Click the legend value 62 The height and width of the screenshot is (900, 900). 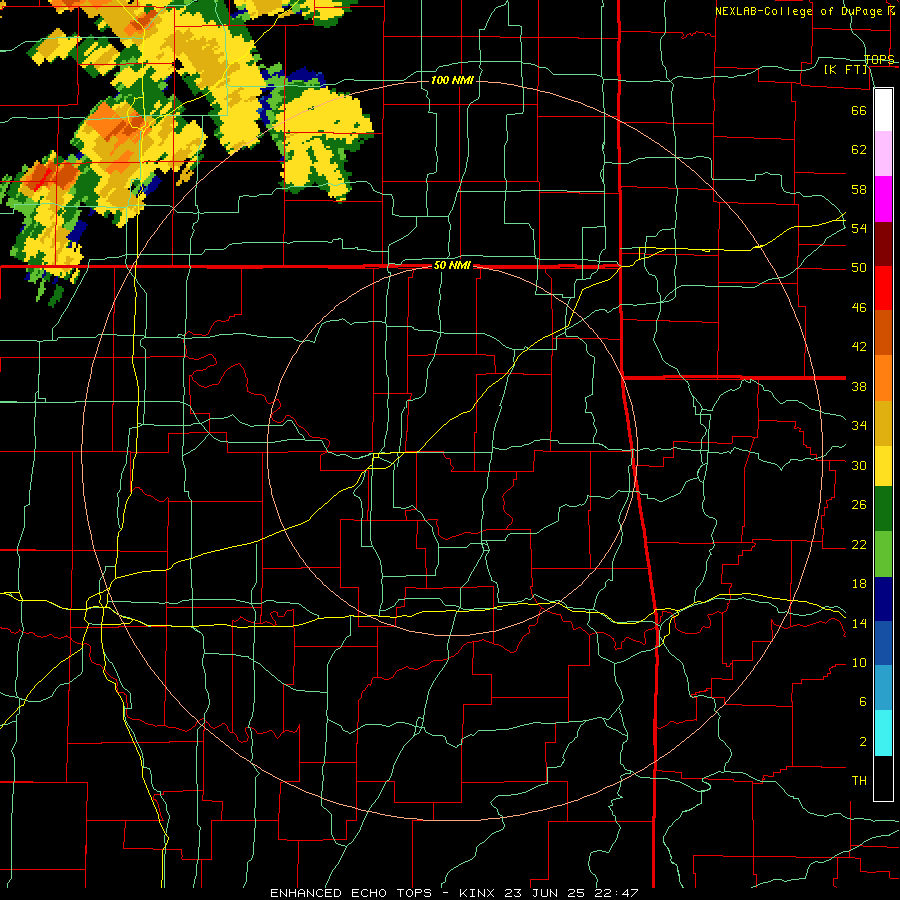(859, 150)
